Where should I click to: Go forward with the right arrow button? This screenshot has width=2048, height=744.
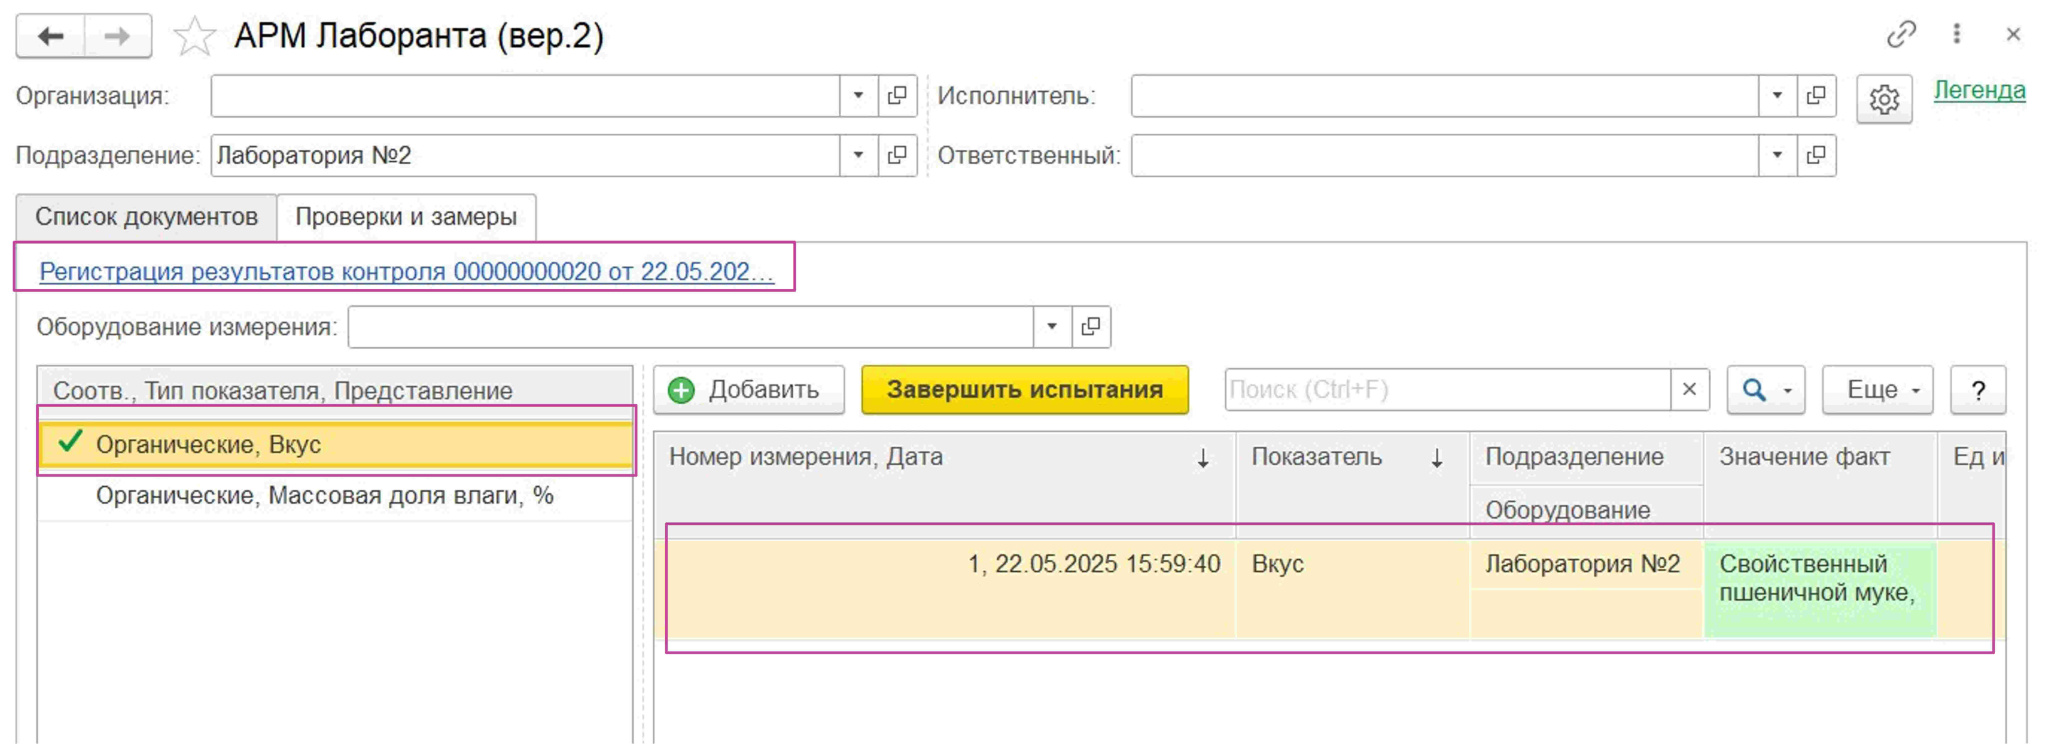click(118, 37)
